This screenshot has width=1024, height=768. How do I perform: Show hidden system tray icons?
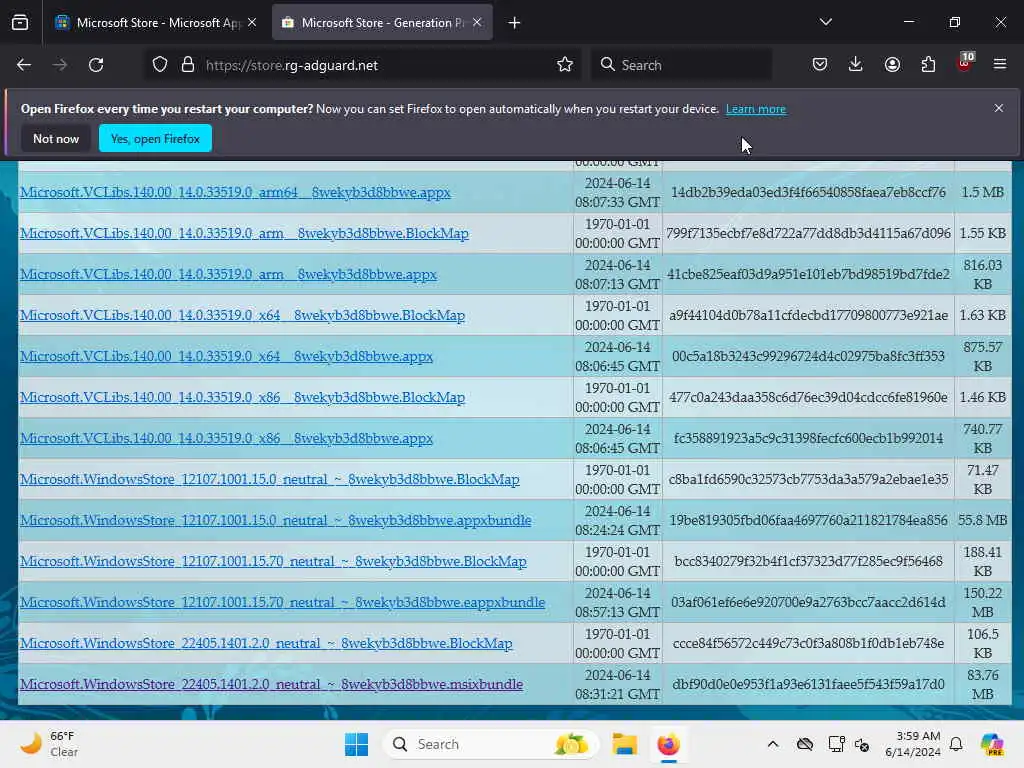[x=773, y=744]
